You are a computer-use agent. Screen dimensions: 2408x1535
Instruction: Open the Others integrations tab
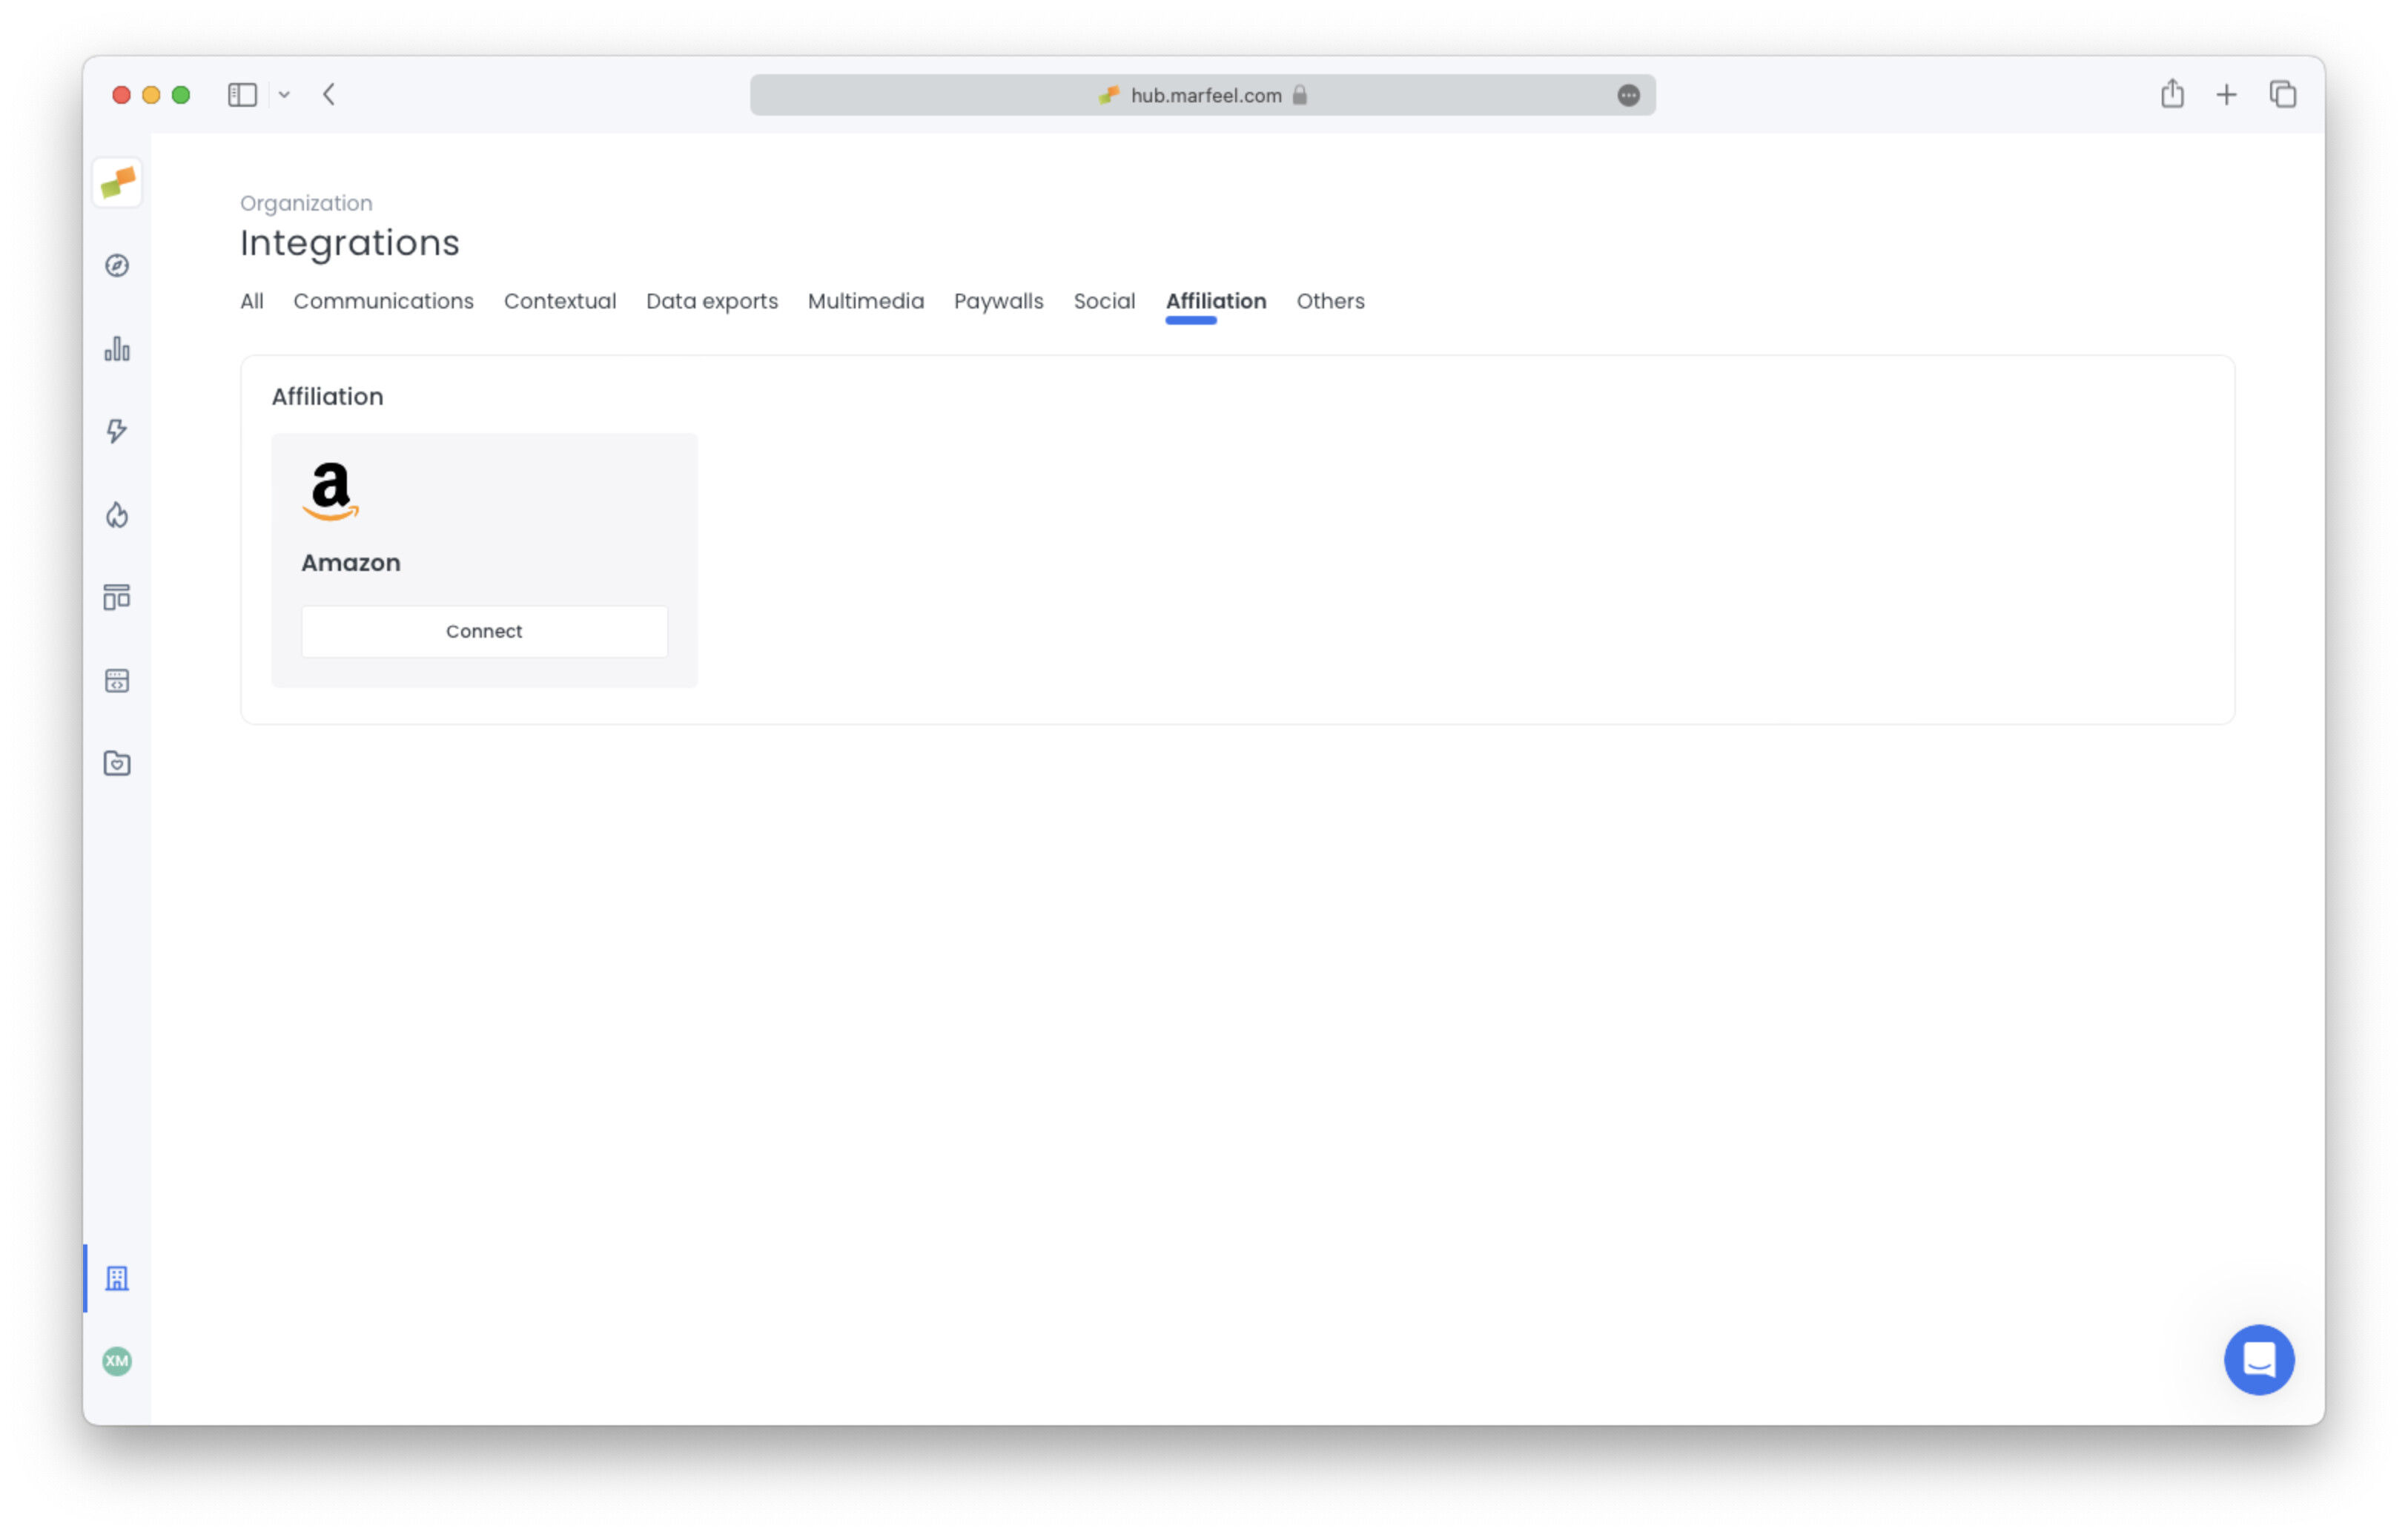coord(1330,301)
